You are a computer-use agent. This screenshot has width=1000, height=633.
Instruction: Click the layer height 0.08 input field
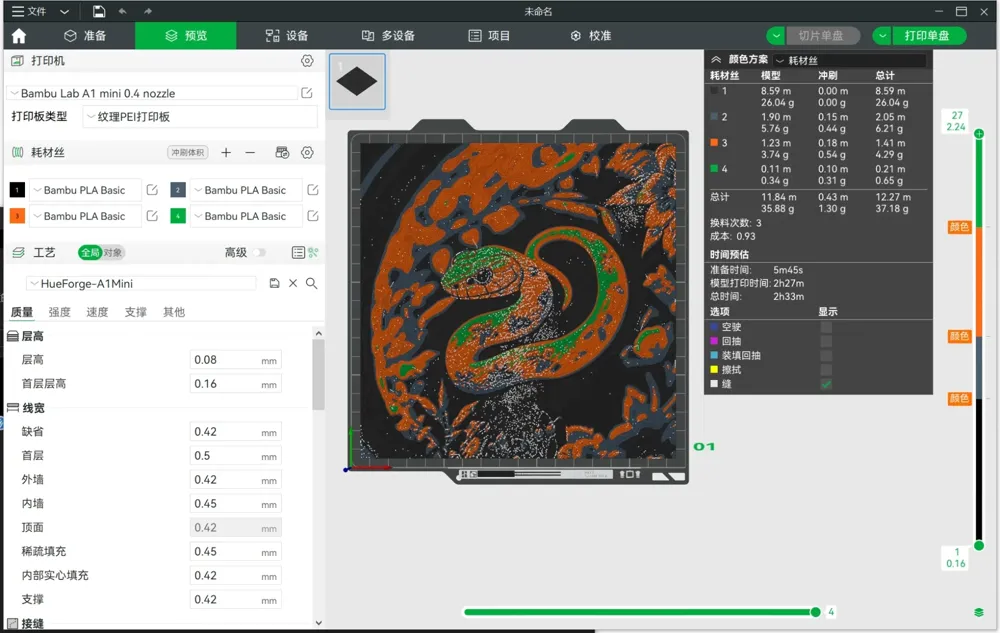[235, 360]
